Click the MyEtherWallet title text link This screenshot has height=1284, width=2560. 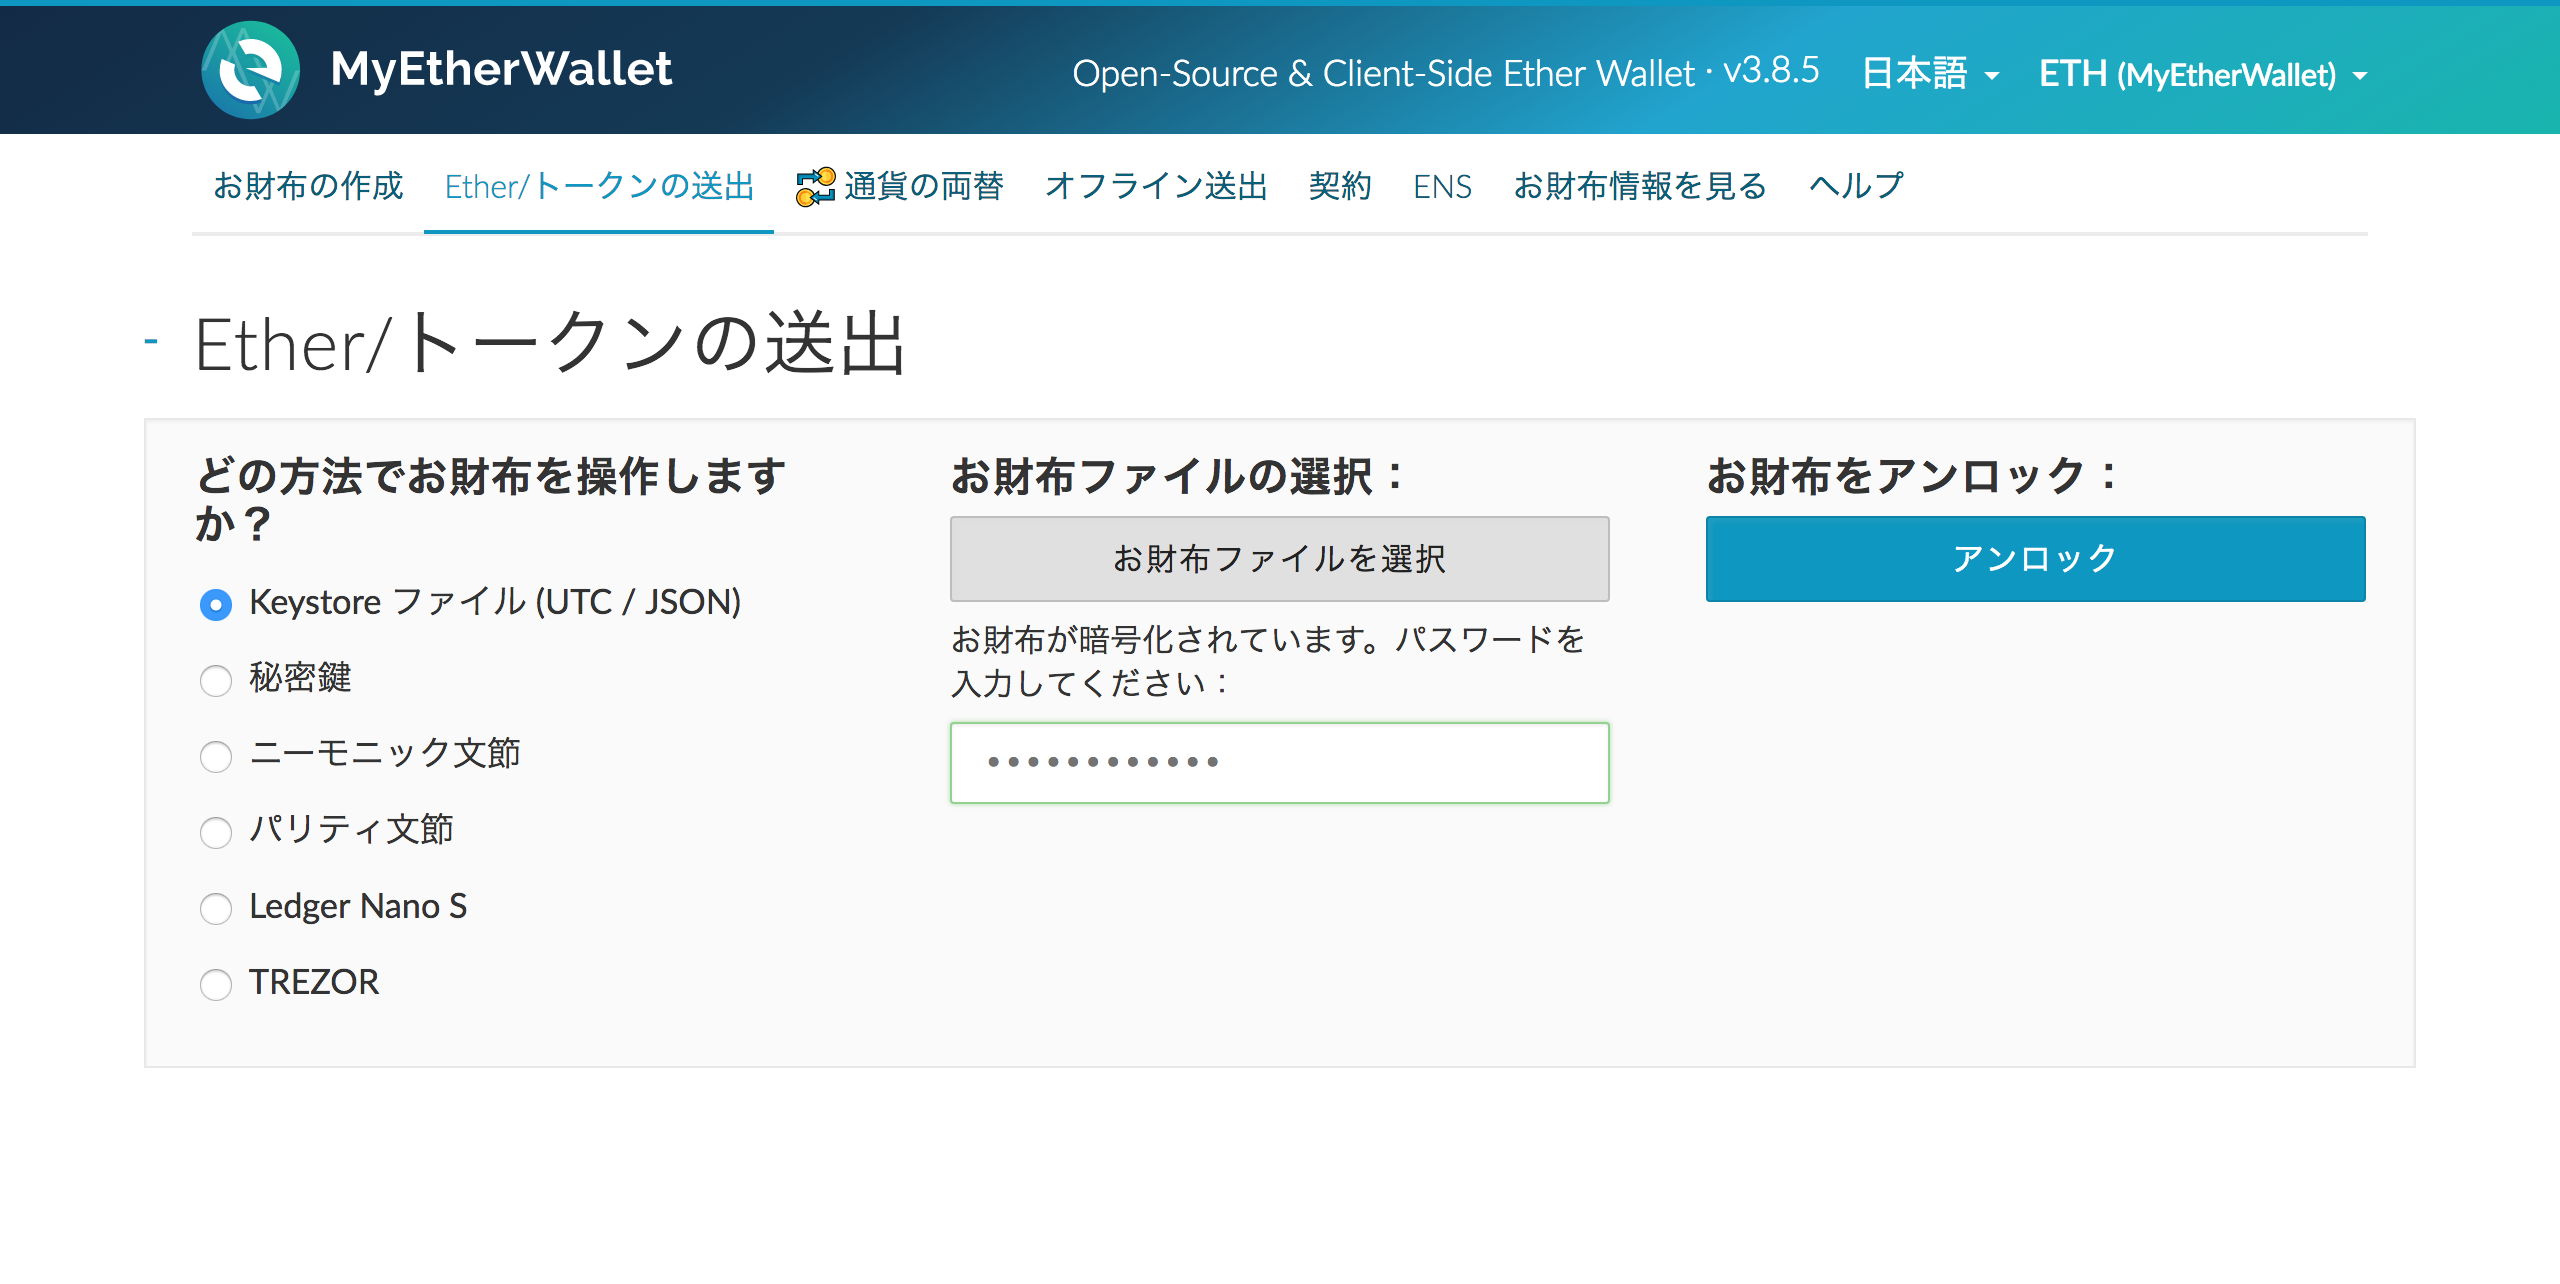[x=501, y=70]
